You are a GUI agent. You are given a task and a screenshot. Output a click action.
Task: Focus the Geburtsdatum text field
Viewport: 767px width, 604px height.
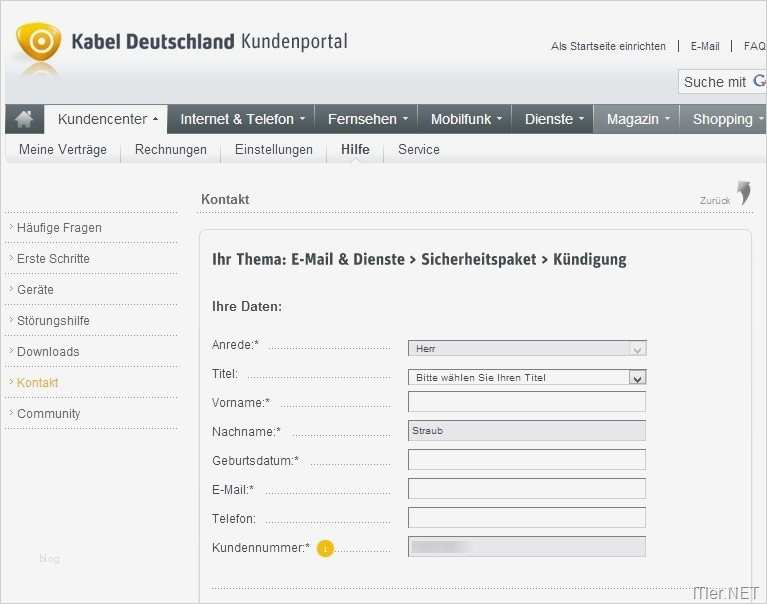(527, 460)
